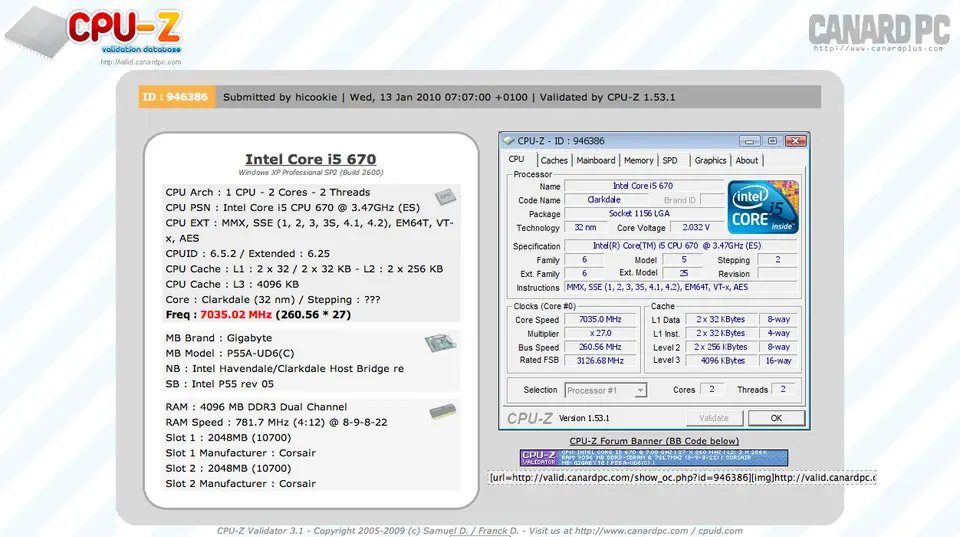Click the Intel Core i5 inside badge
This screenshot has height=537, width=960.
763,206
